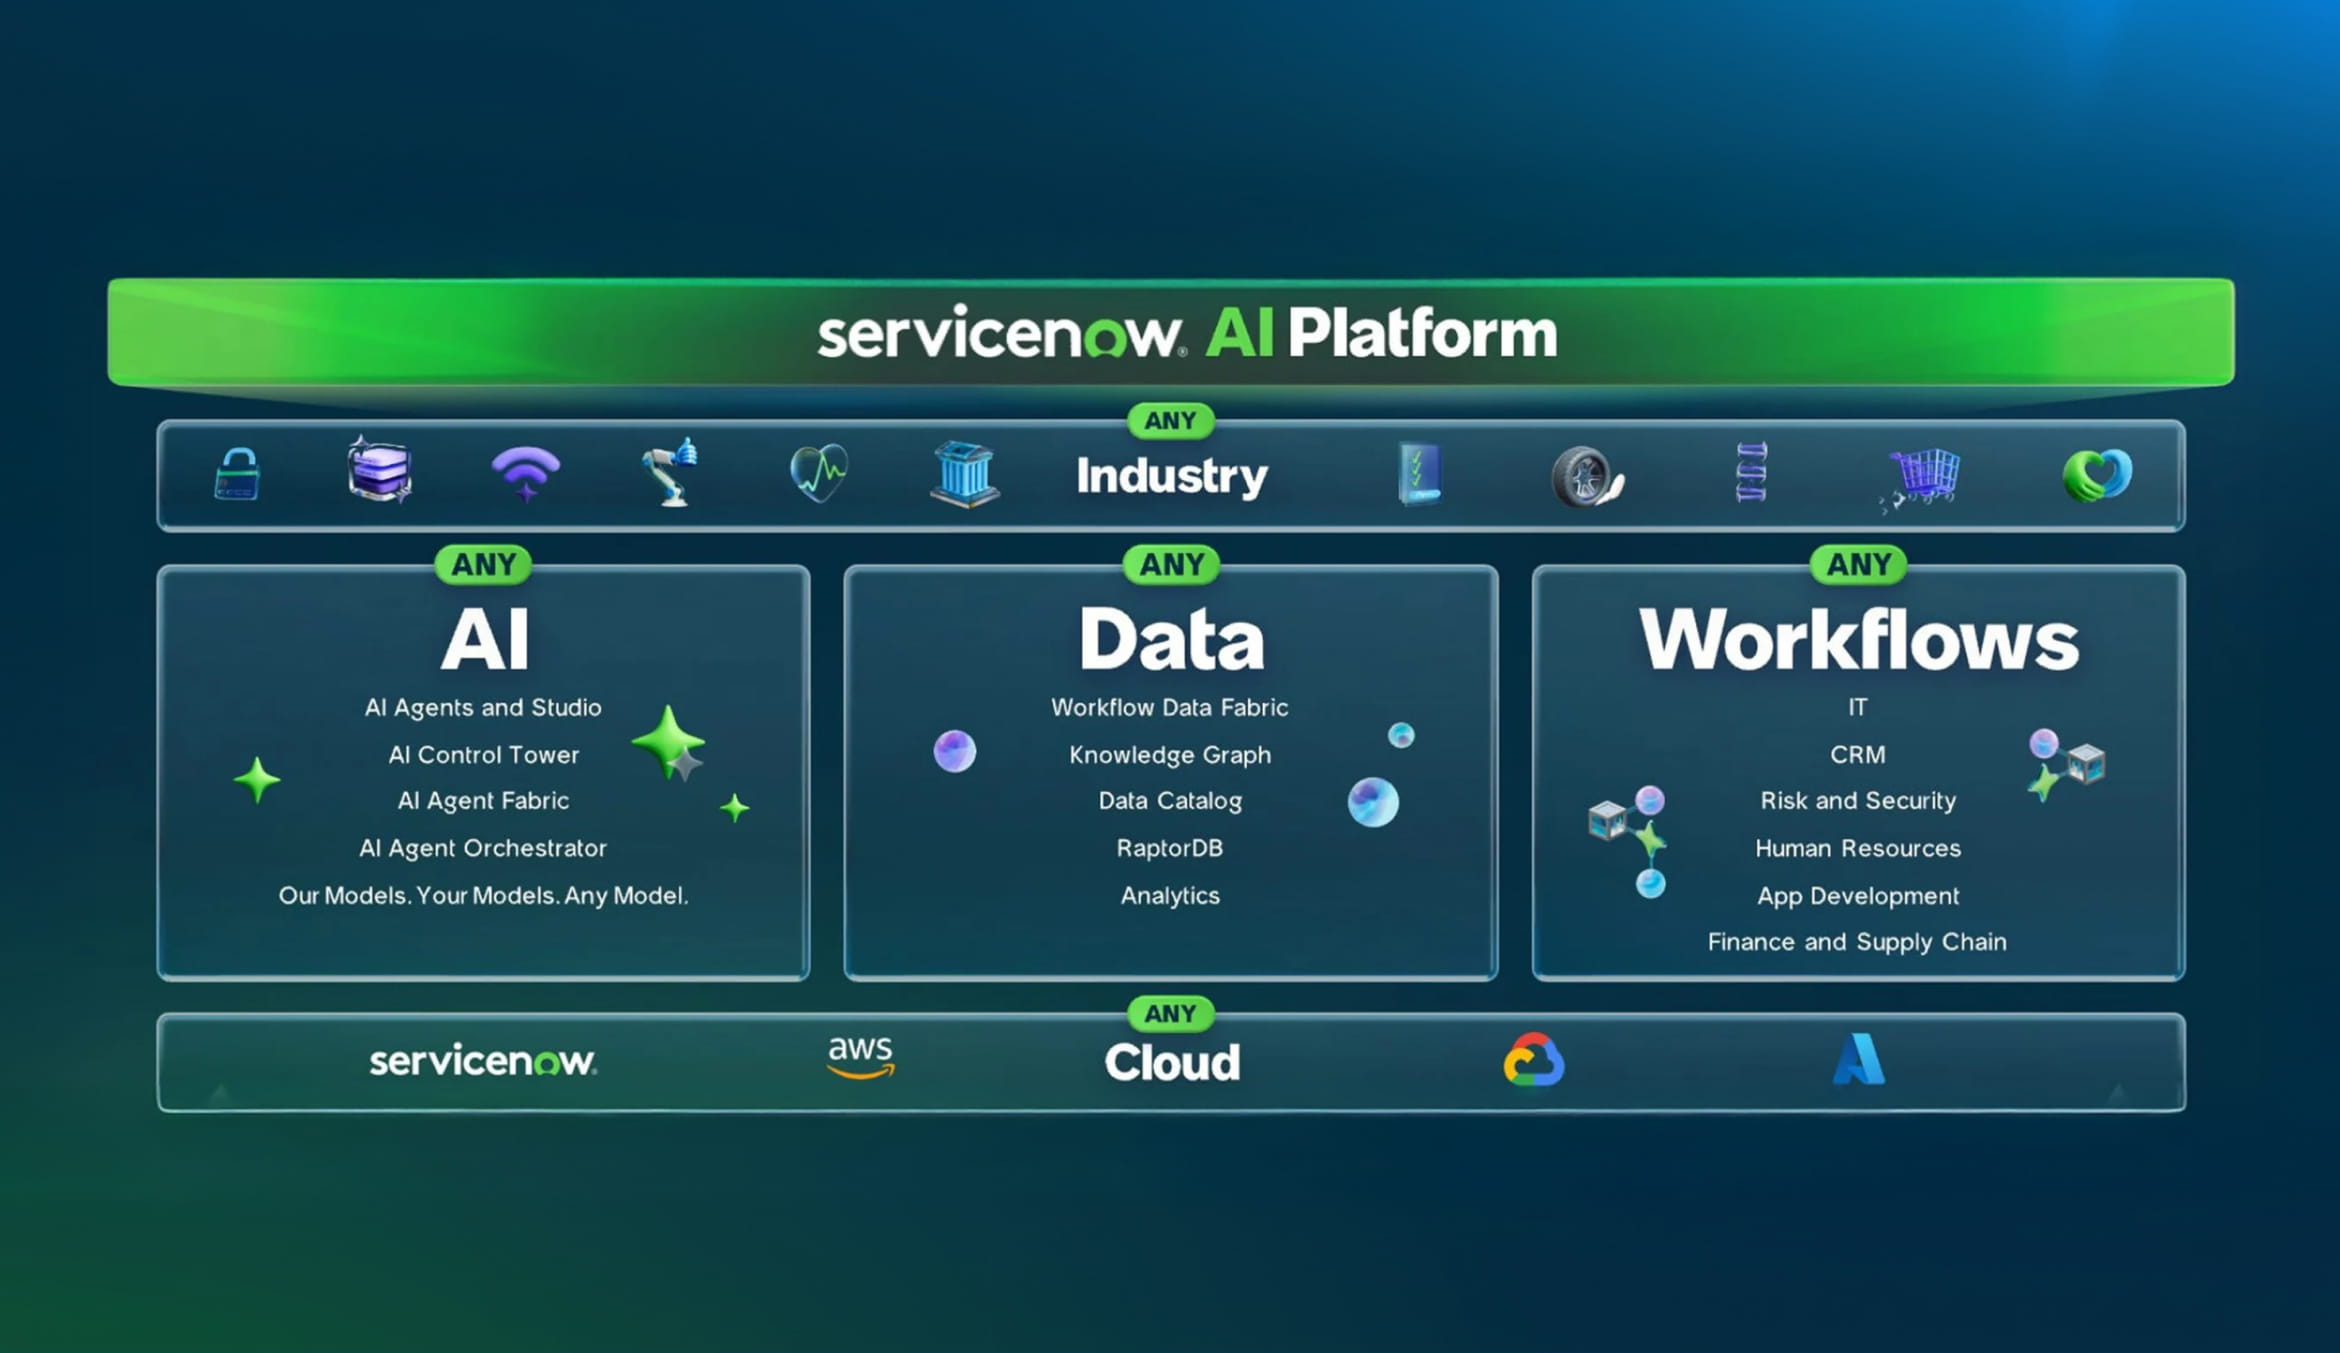Click the stacked server layers icon

pyautogui.click(x=379, y=470)
